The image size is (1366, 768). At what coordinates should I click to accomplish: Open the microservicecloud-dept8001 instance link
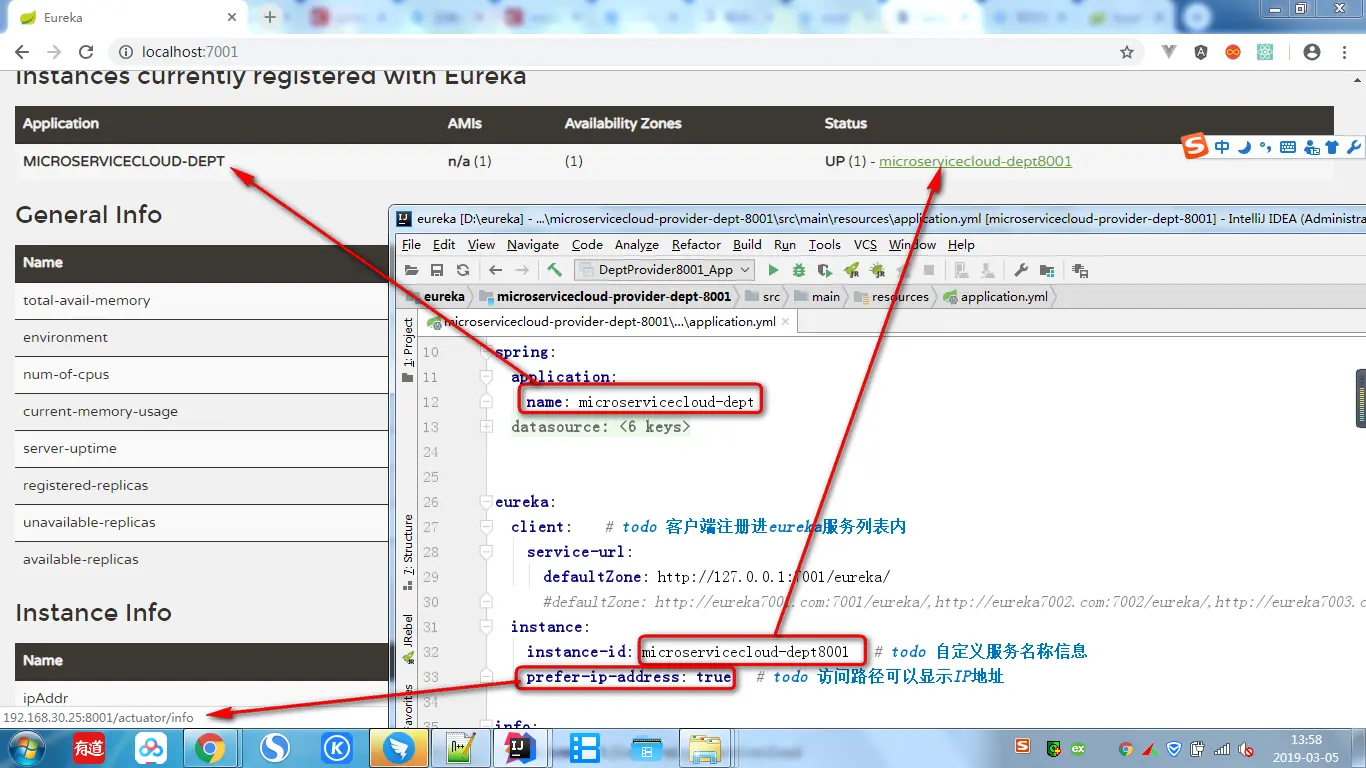pyautogui.click(x=975, y=161)
